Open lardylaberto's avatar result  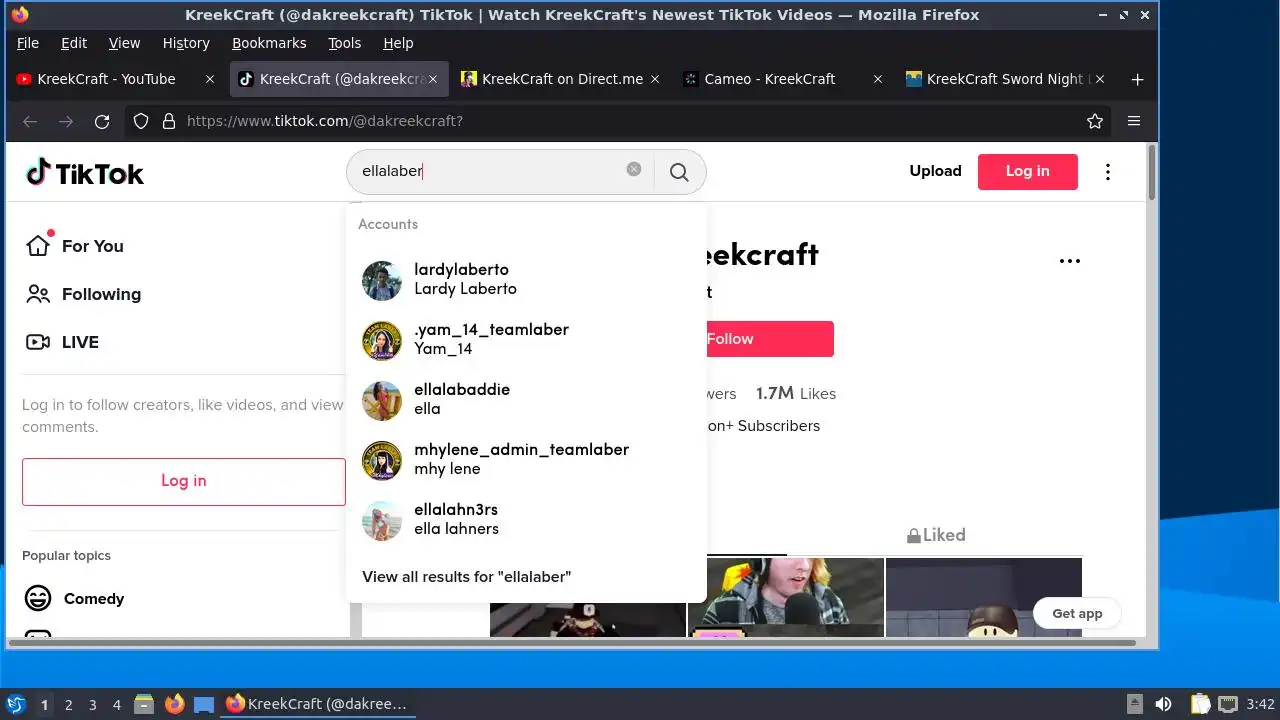[x=382, y=281]
